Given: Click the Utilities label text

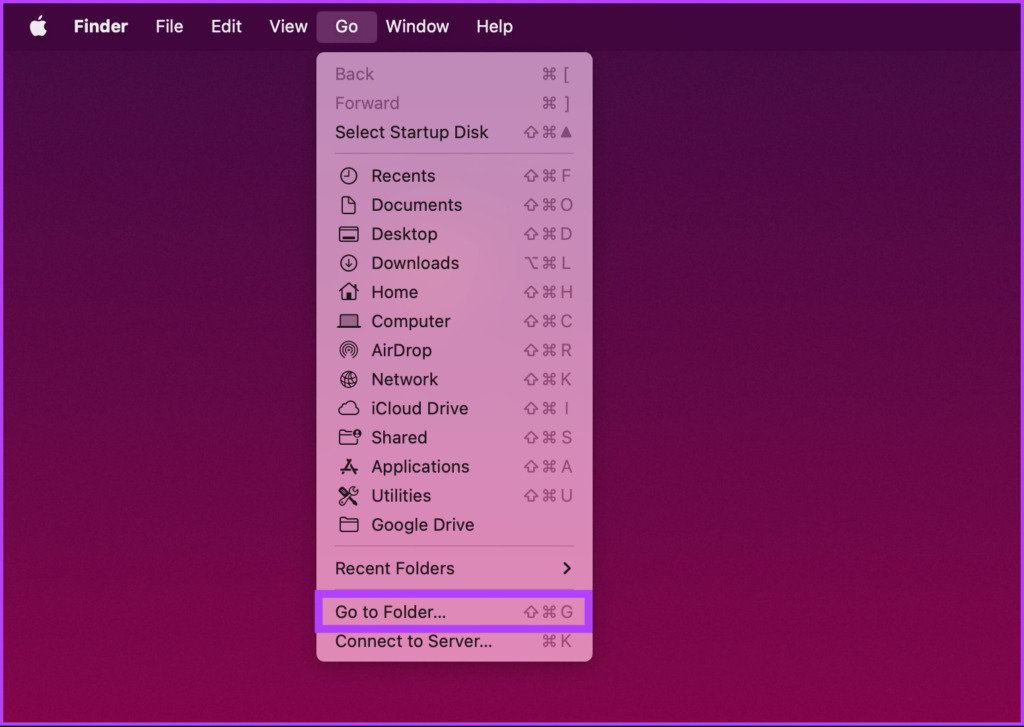Looking at the screenshot, I should tap(401, 496).
